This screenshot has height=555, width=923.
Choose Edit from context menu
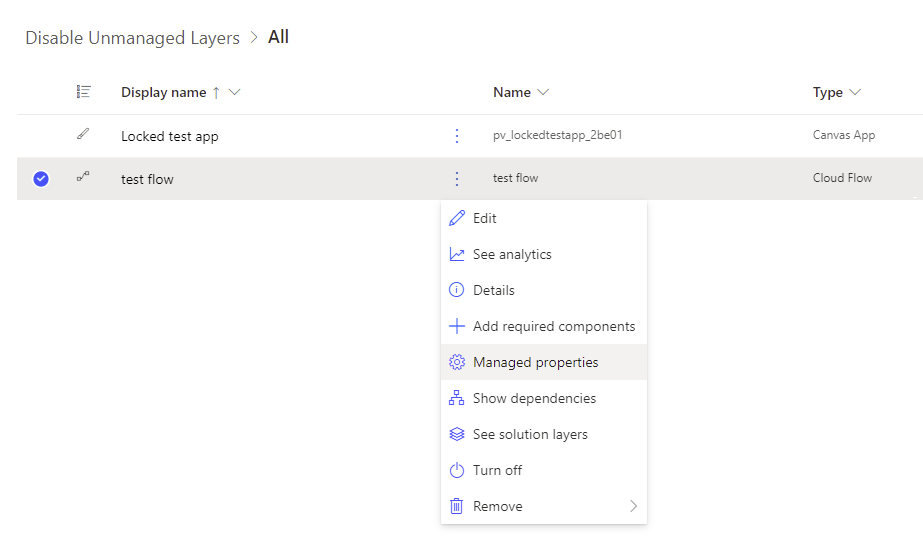pos(544,218)
